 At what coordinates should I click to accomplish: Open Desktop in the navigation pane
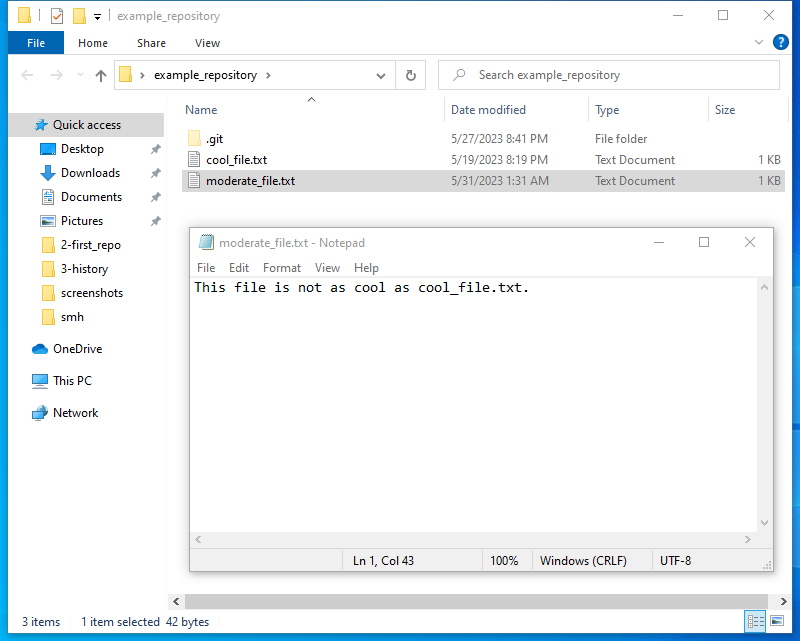(82, 149)
